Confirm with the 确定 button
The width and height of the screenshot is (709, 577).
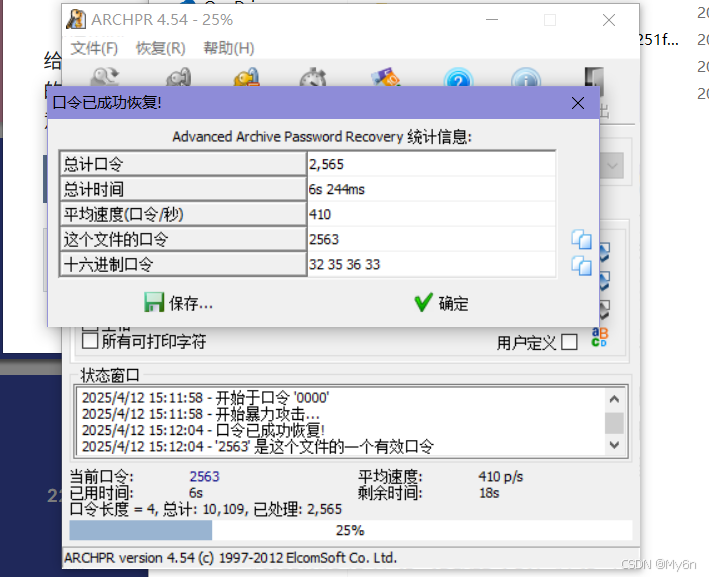coord(441,303)
